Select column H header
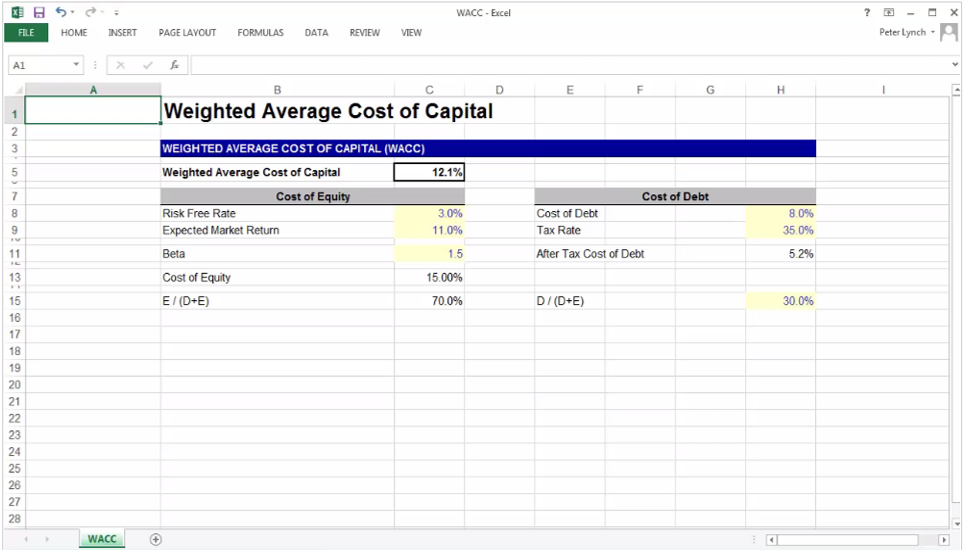 781,90
